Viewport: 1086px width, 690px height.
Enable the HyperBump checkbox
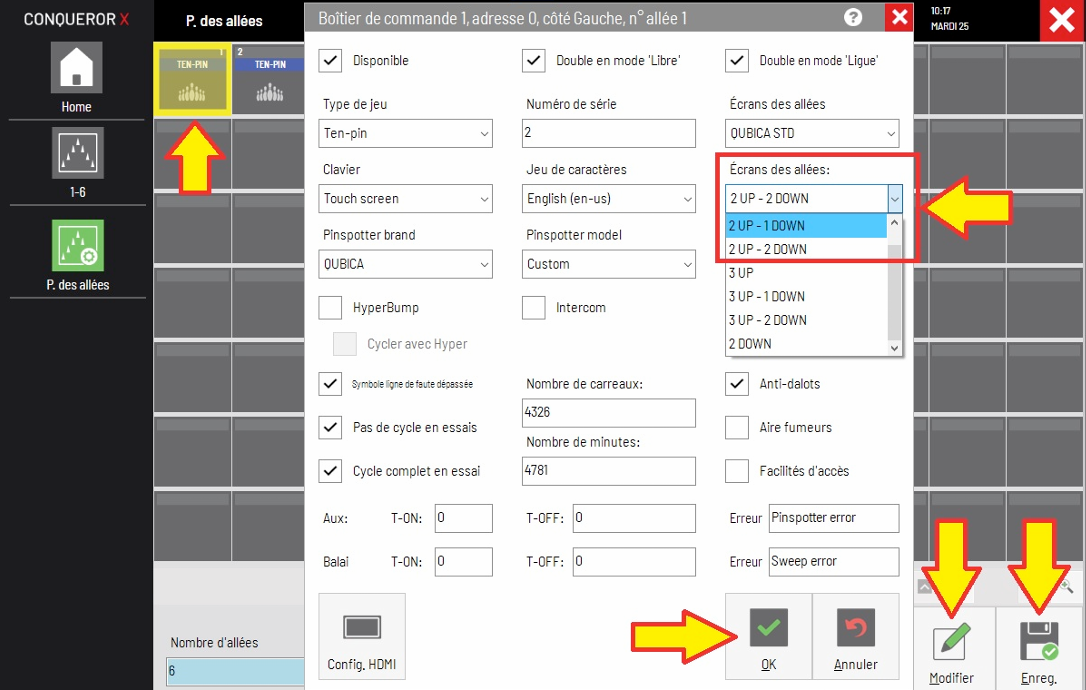[x=330, y=308]
